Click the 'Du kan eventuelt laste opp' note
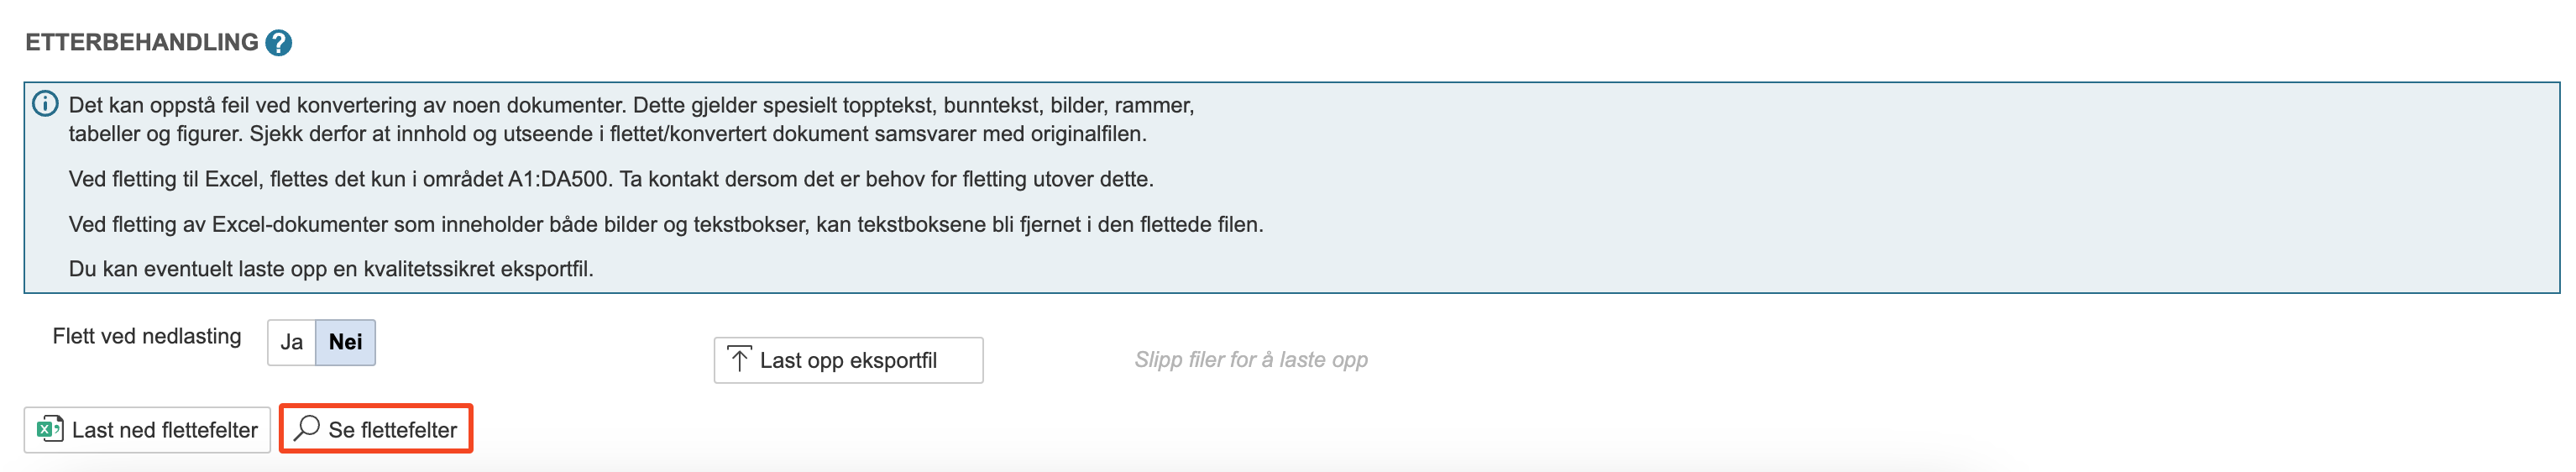Viewport: 2576px width, 472px height. [331, 269]
